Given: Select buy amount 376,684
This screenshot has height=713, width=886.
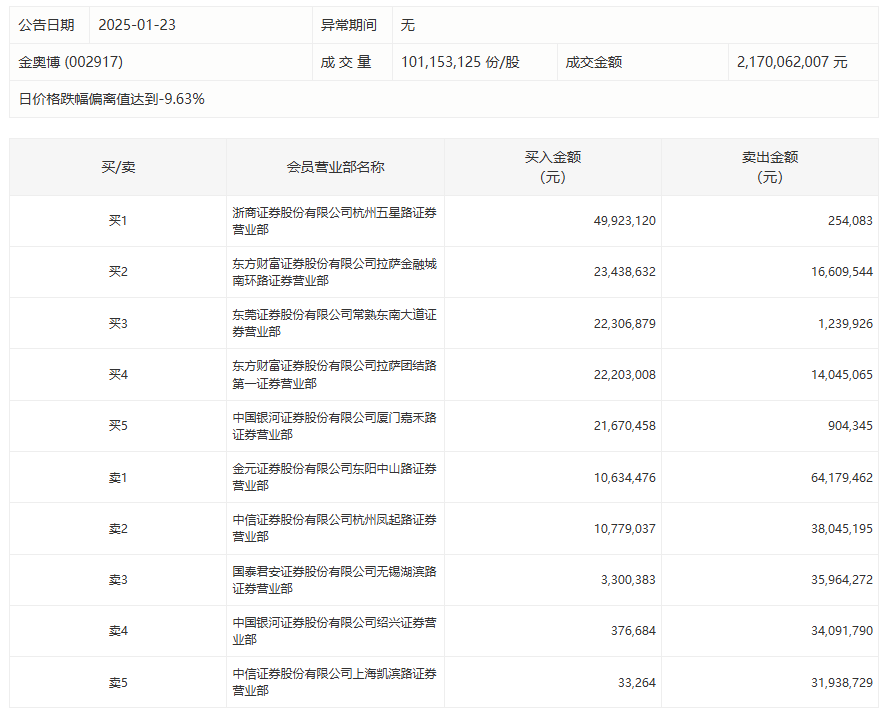Looking at the screenshot, I should coord(633,631).
